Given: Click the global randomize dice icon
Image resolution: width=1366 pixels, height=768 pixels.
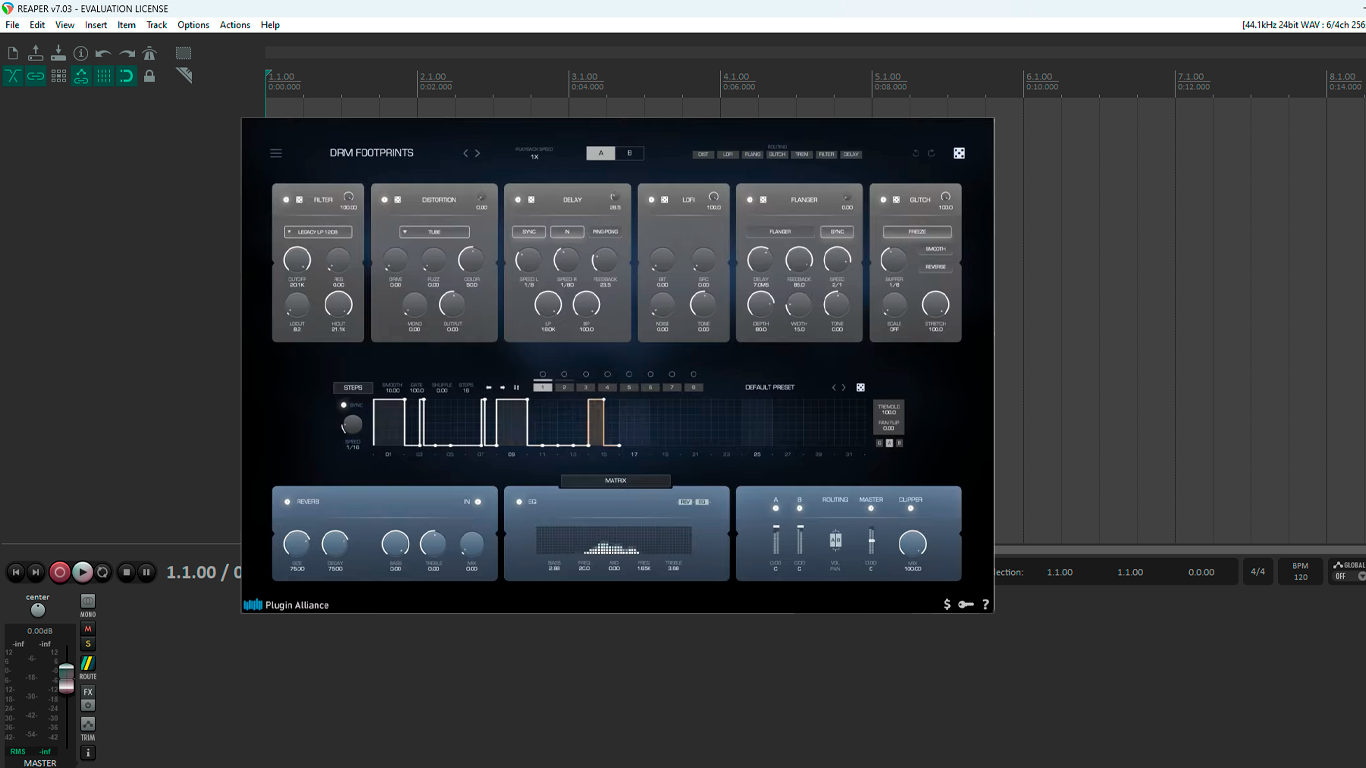Looking at the screenshot, I should (959, 153).
